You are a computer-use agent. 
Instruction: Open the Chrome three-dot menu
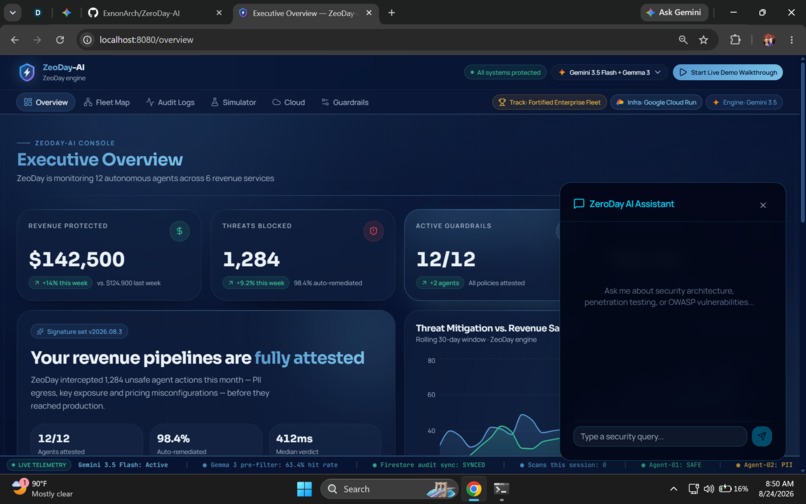792,40
